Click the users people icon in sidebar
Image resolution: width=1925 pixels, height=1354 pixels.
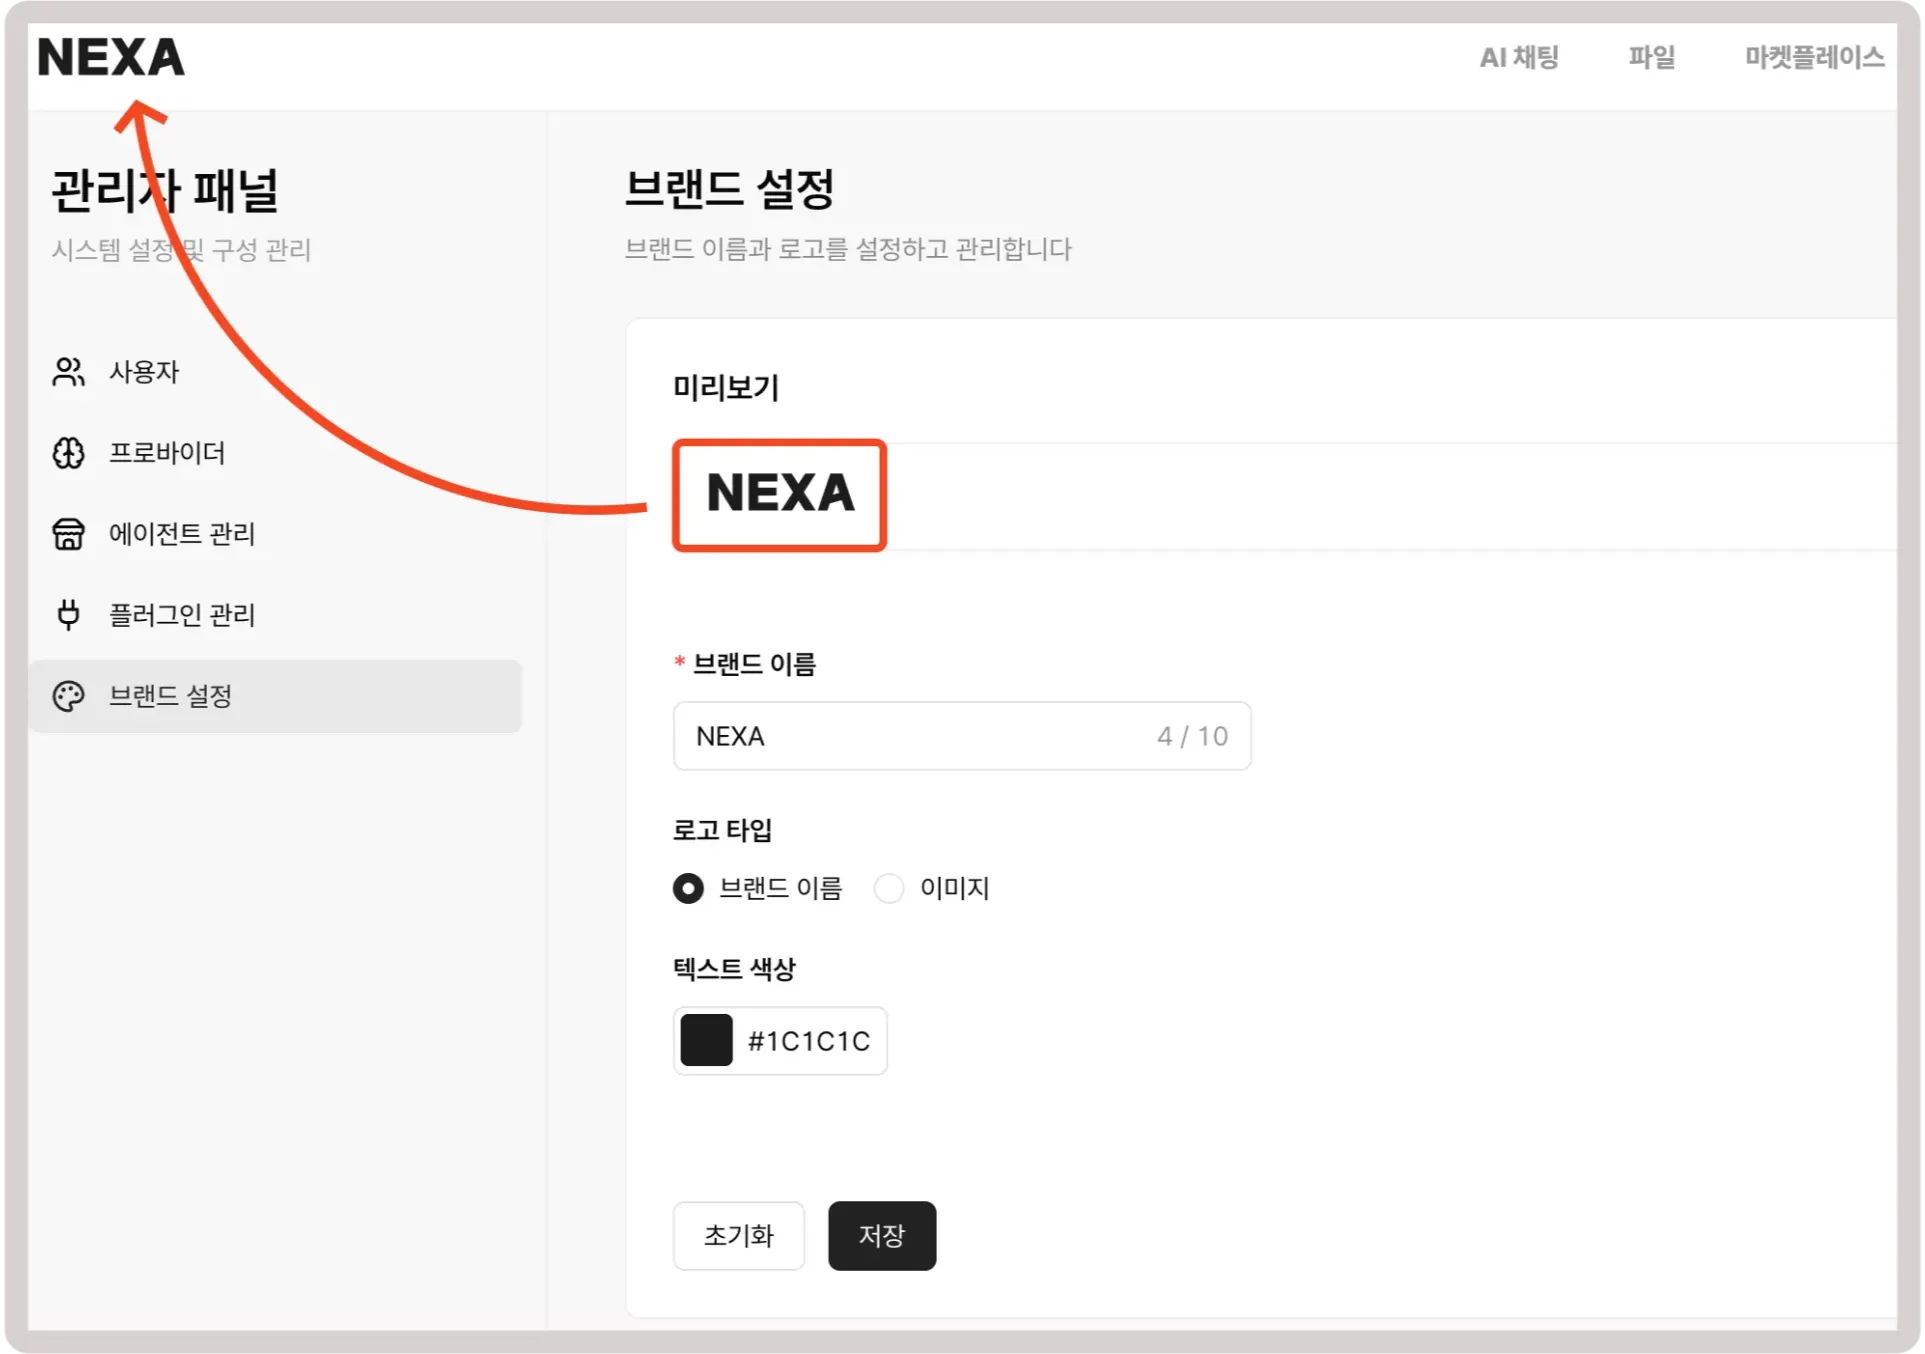pyautogui.click(x=68, y=372)
